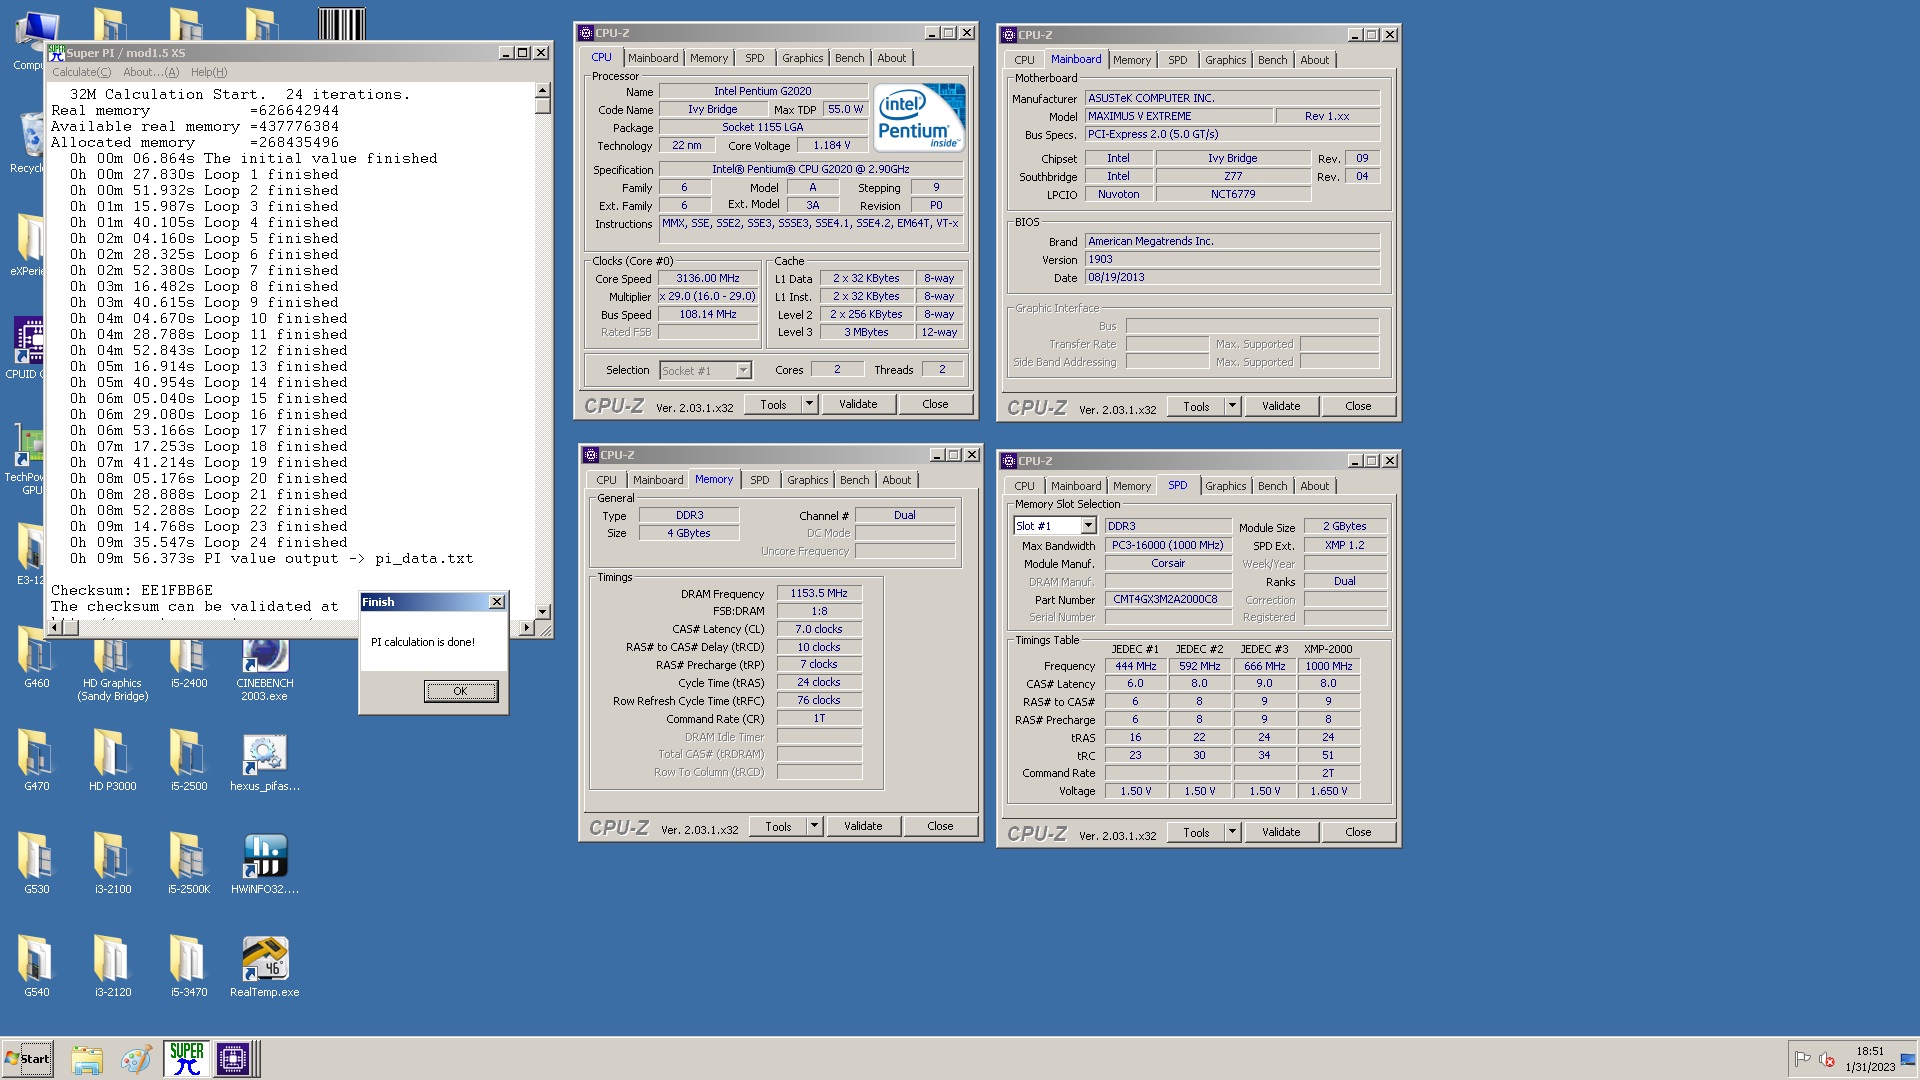The width and height of the screenshot is (1920, 1080).
Task: Click Core Speed 3136.00 MHz value
Action: pyautogui.click(x=707, y=279)
